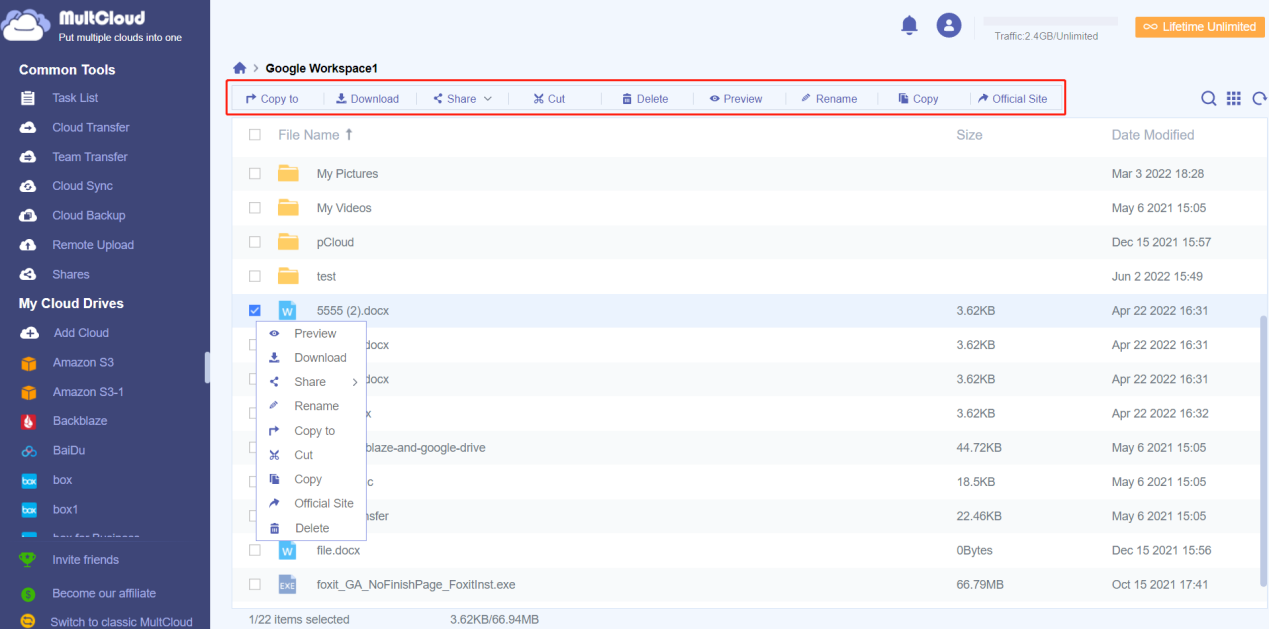Image resolution: width=1269 pixels, height=629 pixels.
Task: Check the file.docx checkbox
Action: 255,550
